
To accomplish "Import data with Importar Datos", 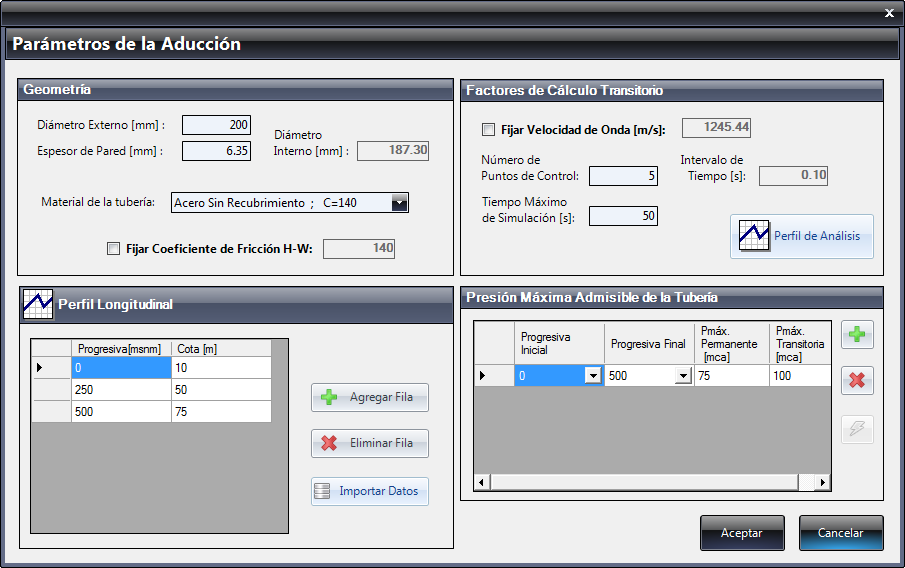I will (370, 491).
